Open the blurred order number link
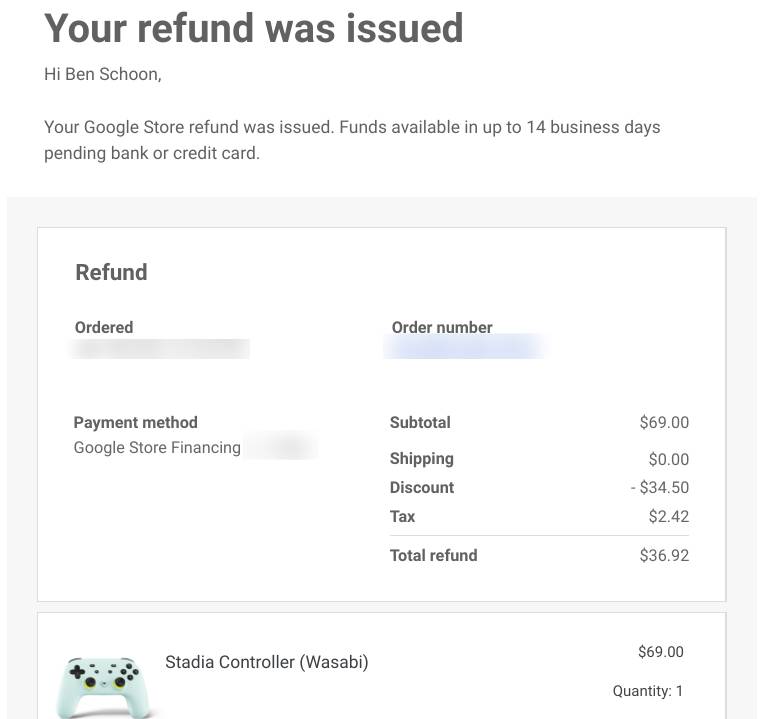Image resolution: width=766 pixels, height=719 pixels. [464, 348]
